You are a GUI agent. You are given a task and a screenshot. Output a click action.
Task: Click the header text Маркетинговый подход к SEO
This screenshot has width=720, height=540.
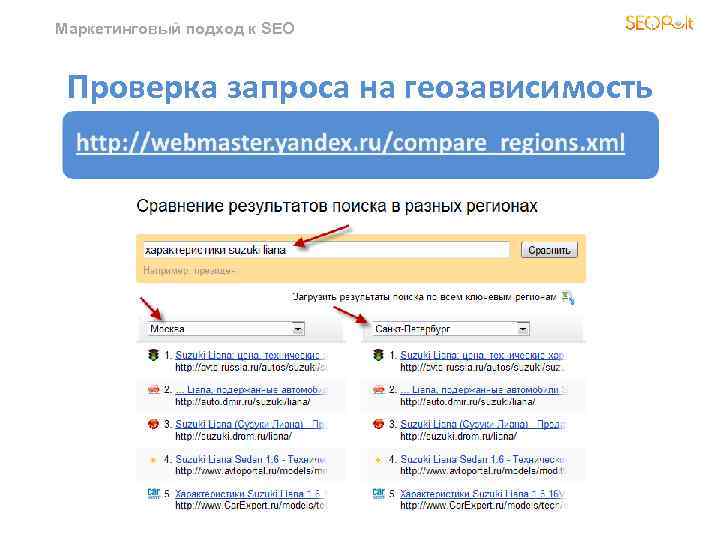click(174, 29)
